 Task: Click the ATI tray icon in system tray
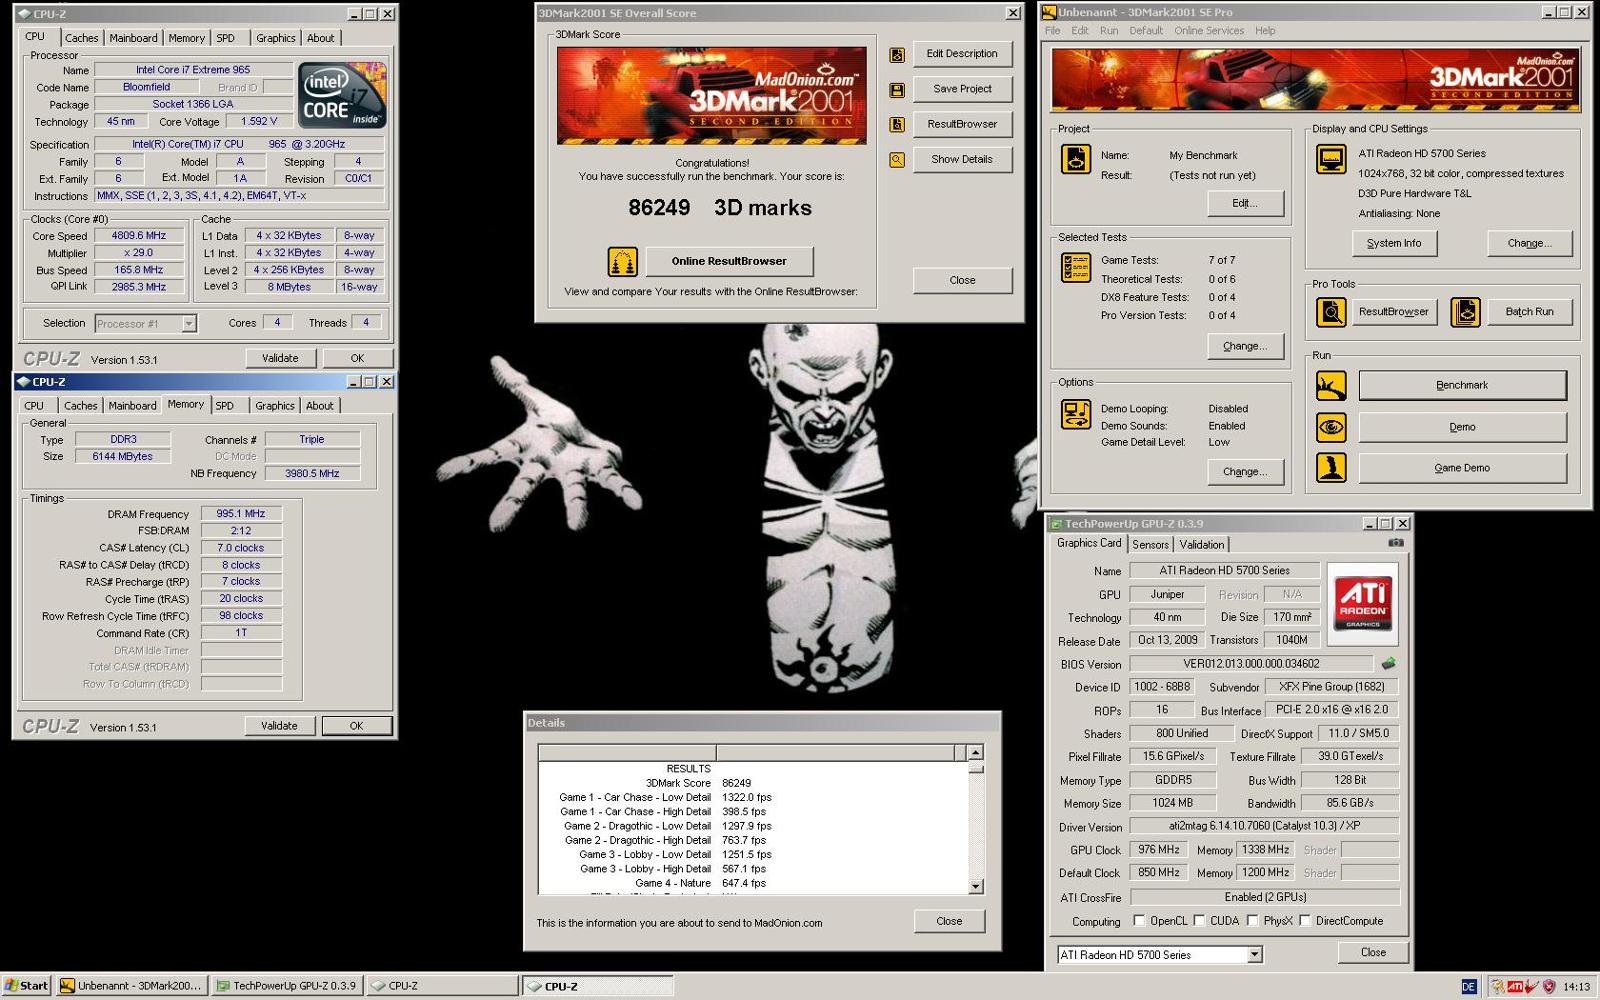(x=1516, y=987)
